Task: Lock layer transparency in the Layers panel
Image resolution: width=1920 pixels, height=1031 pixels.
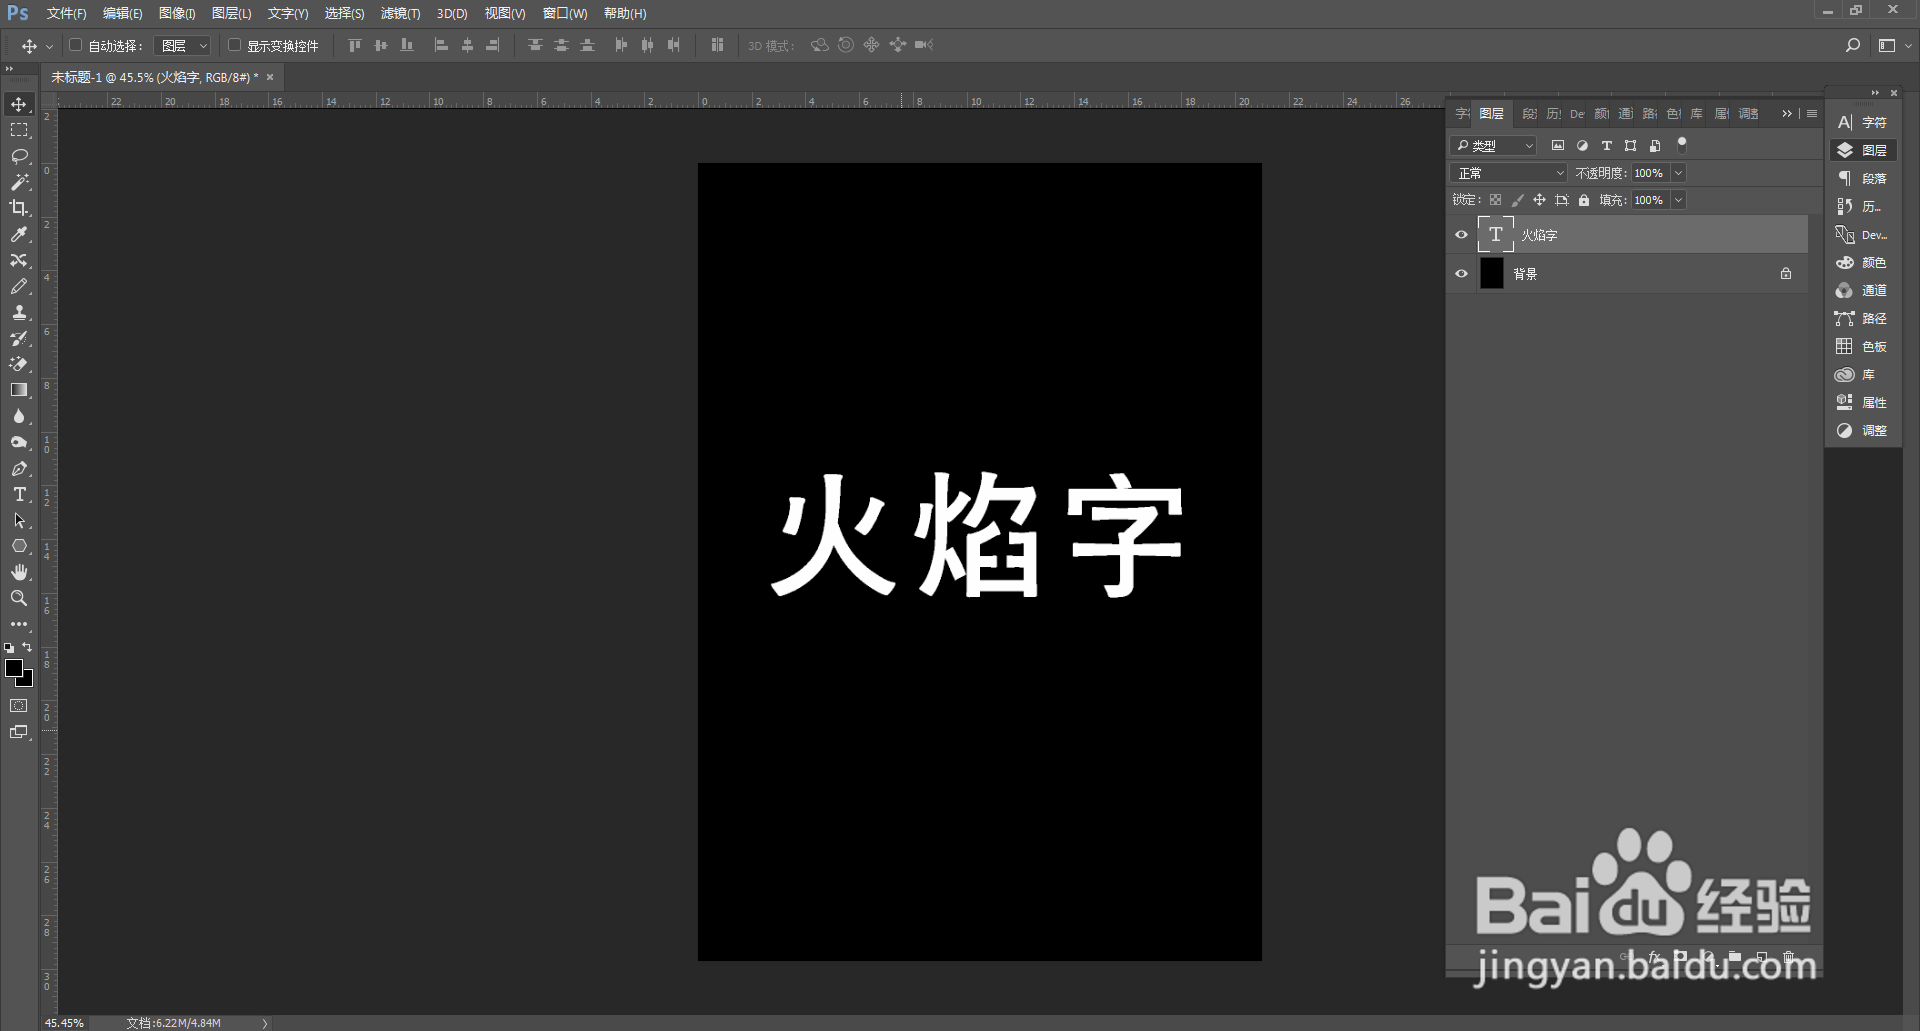Action: (x=1495, y=200)
